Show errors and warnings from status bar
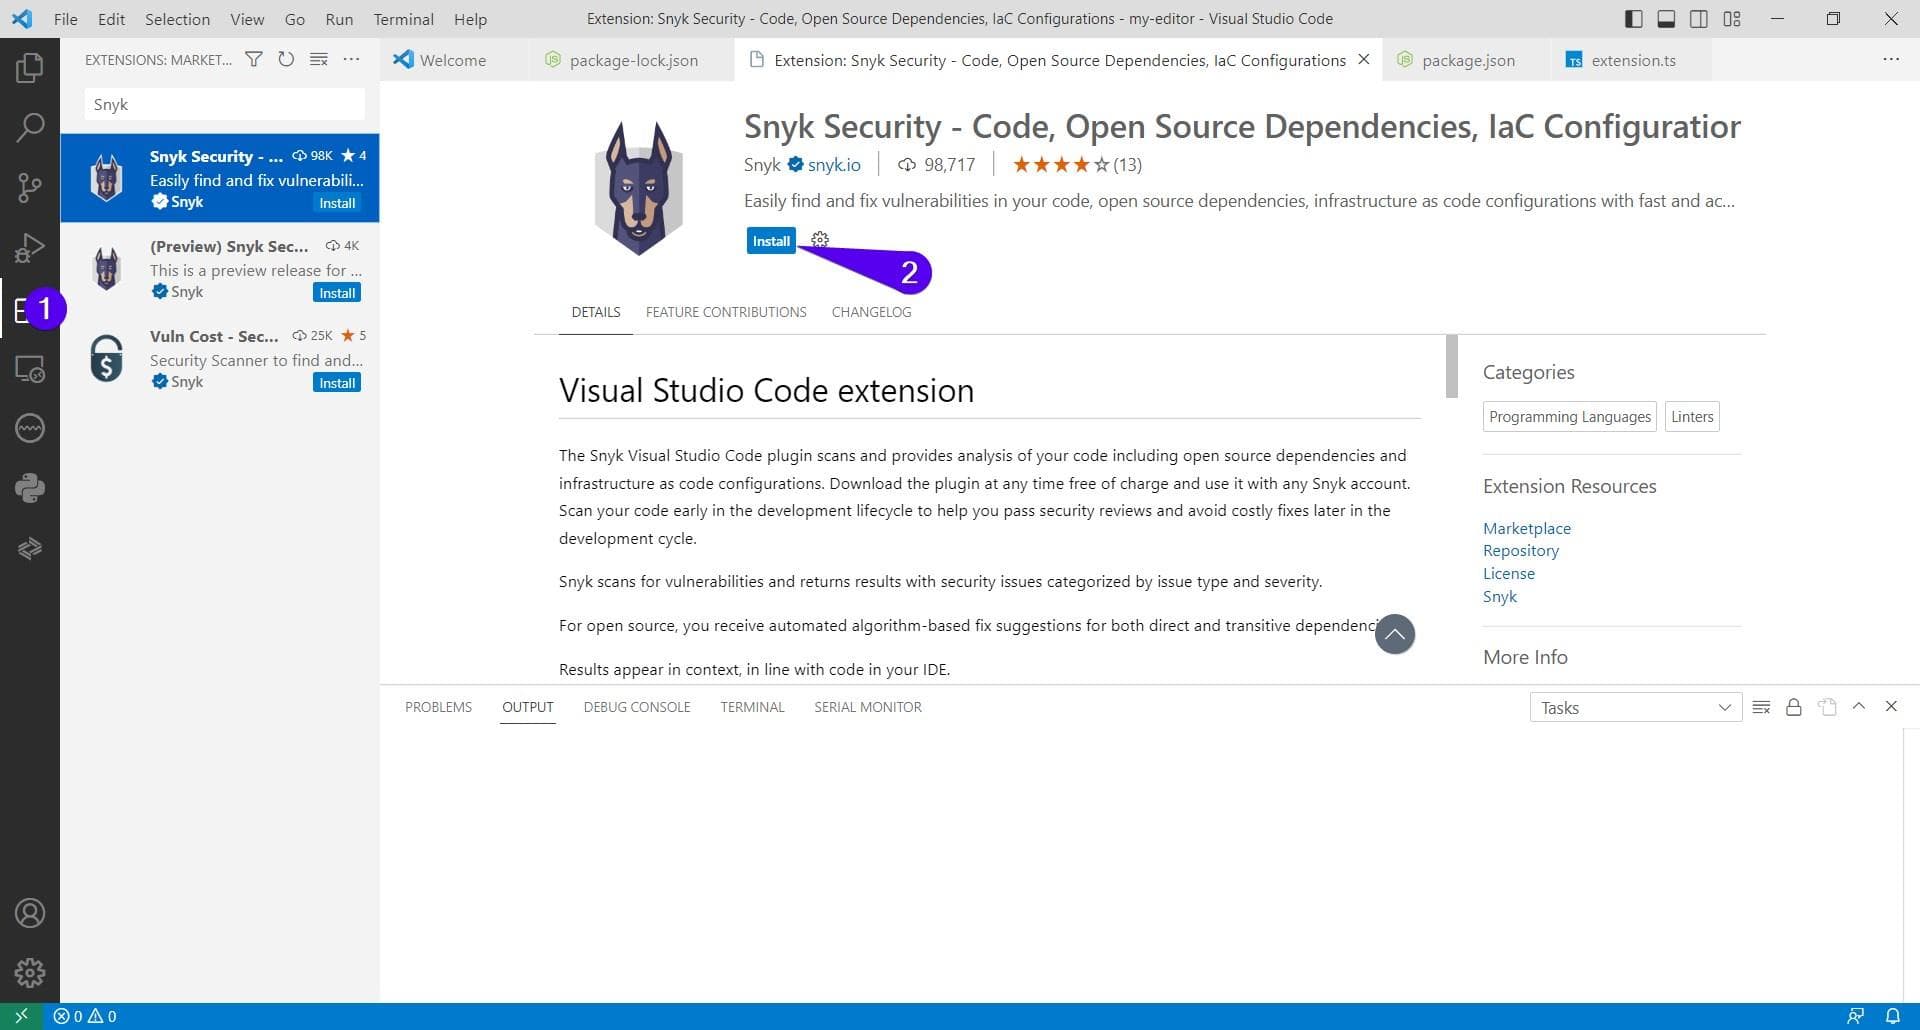The width and height of the screenshot is (1920, 1030). click(85, 1016)
